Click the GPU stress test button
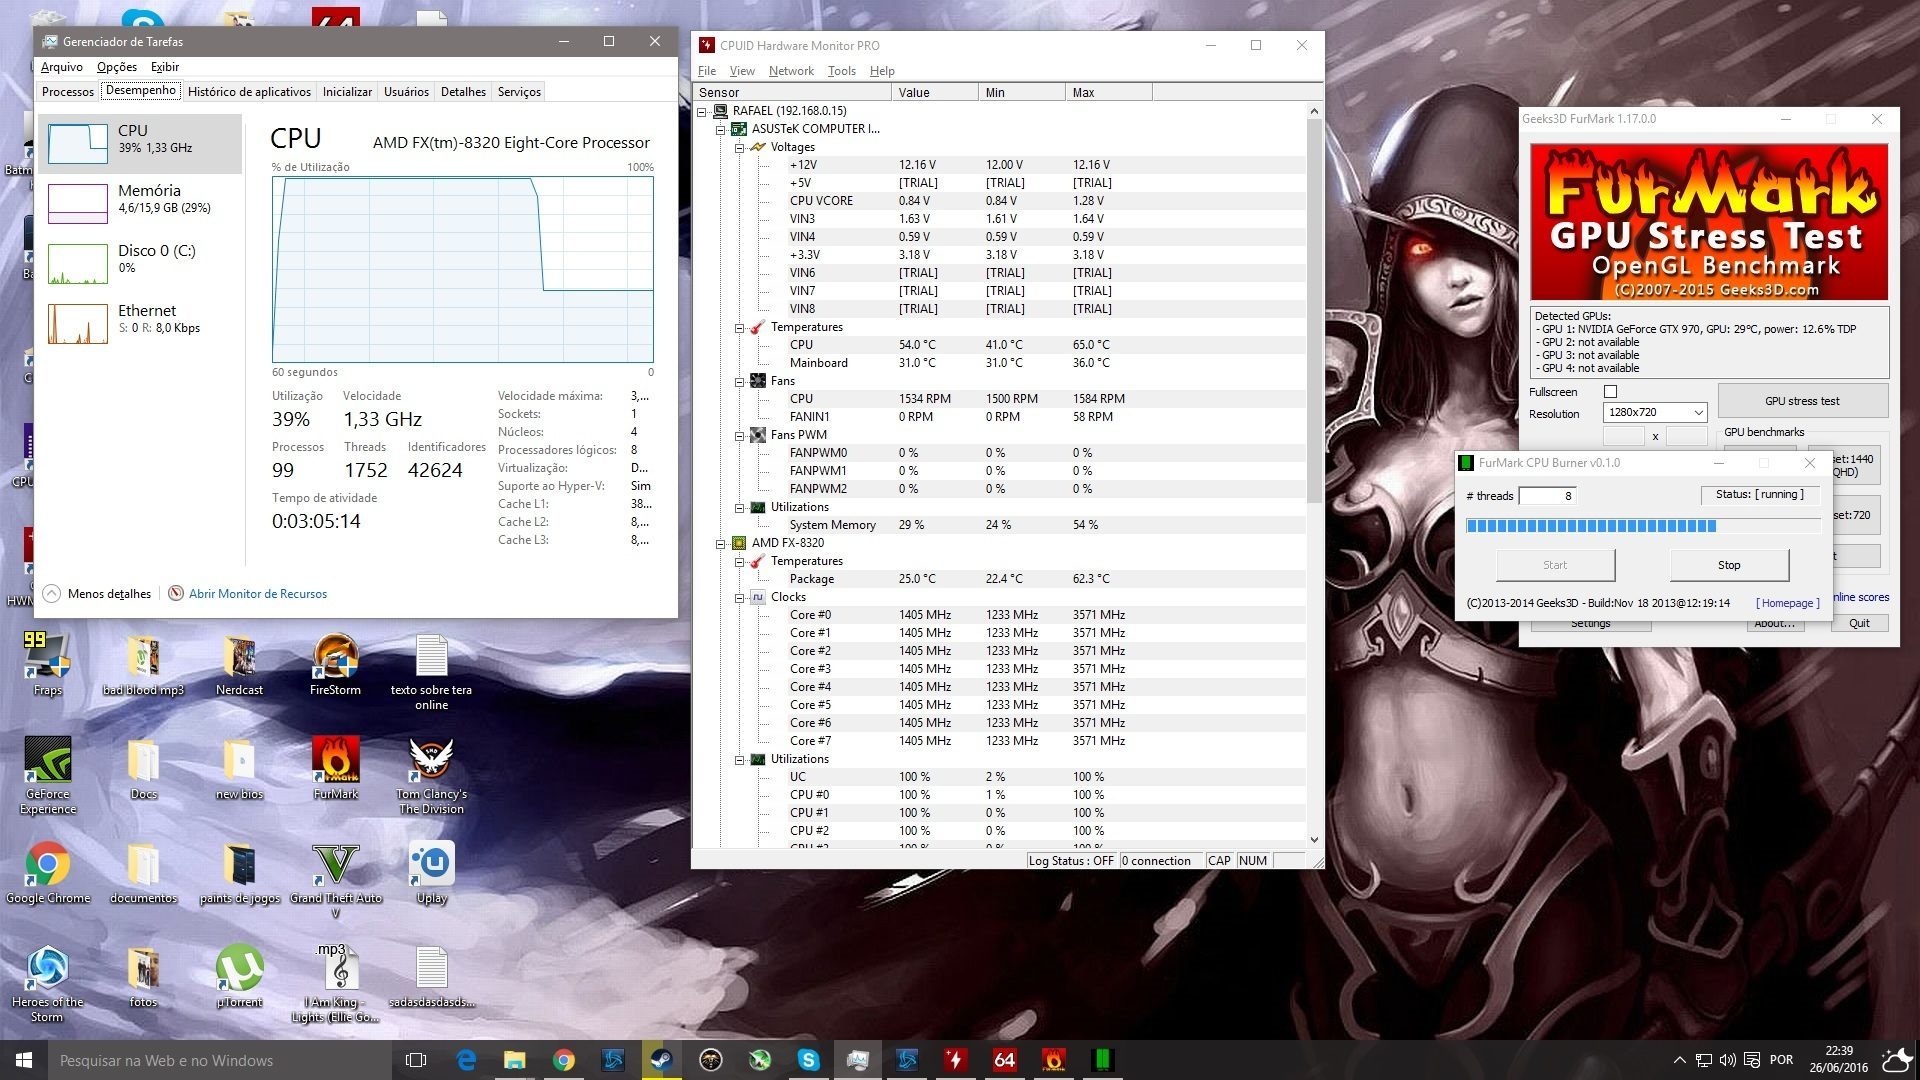Image resolution: width=1920 pixels, height=1080 pixels. pos(1802,401)
